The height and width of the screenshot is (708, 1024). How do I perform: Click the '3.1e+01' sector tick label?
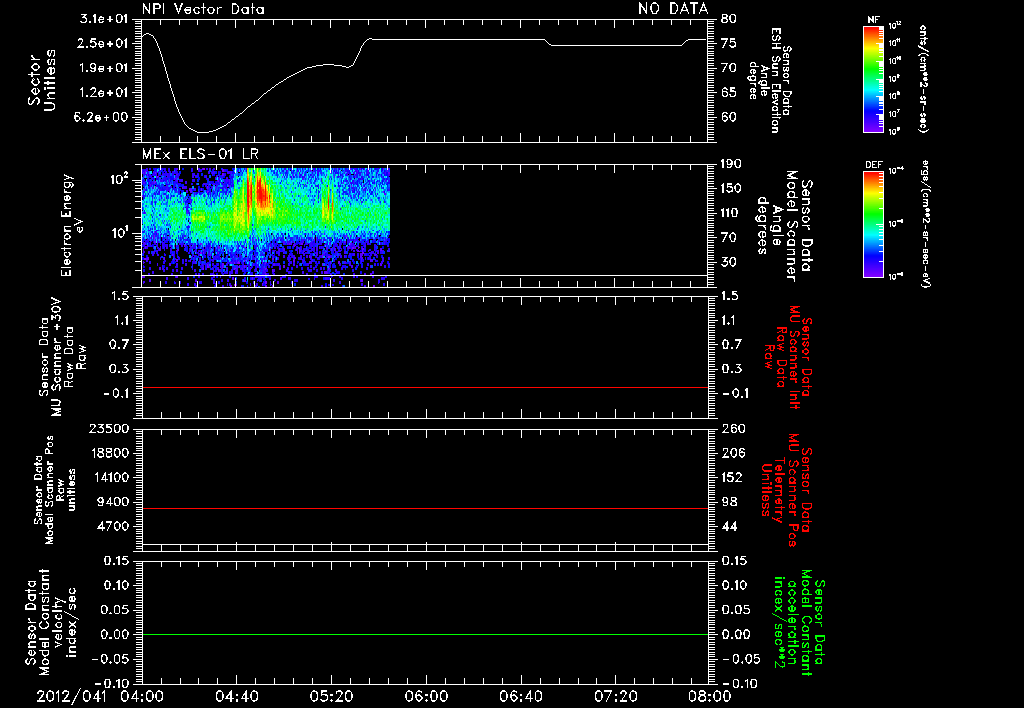click(103, 19)
